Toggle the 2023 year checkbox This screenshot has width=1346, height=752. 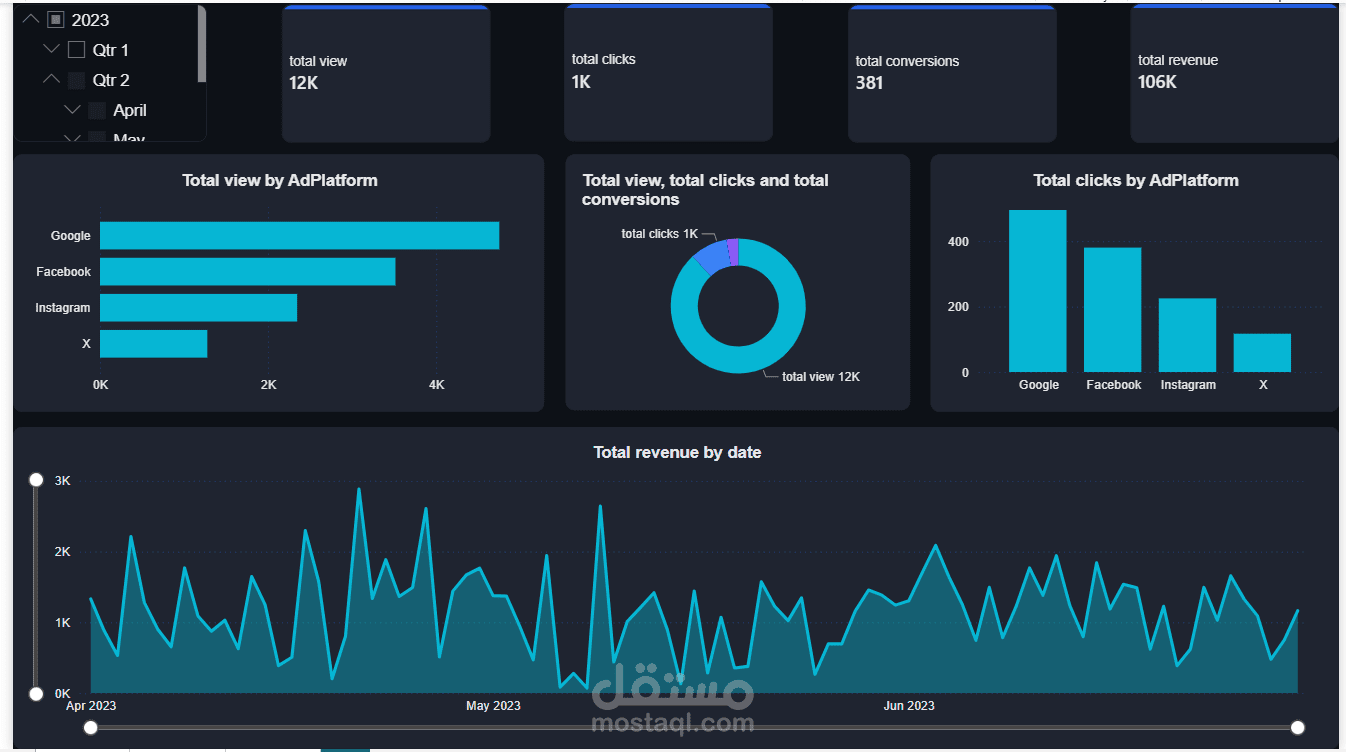click(x=56, y=20)
